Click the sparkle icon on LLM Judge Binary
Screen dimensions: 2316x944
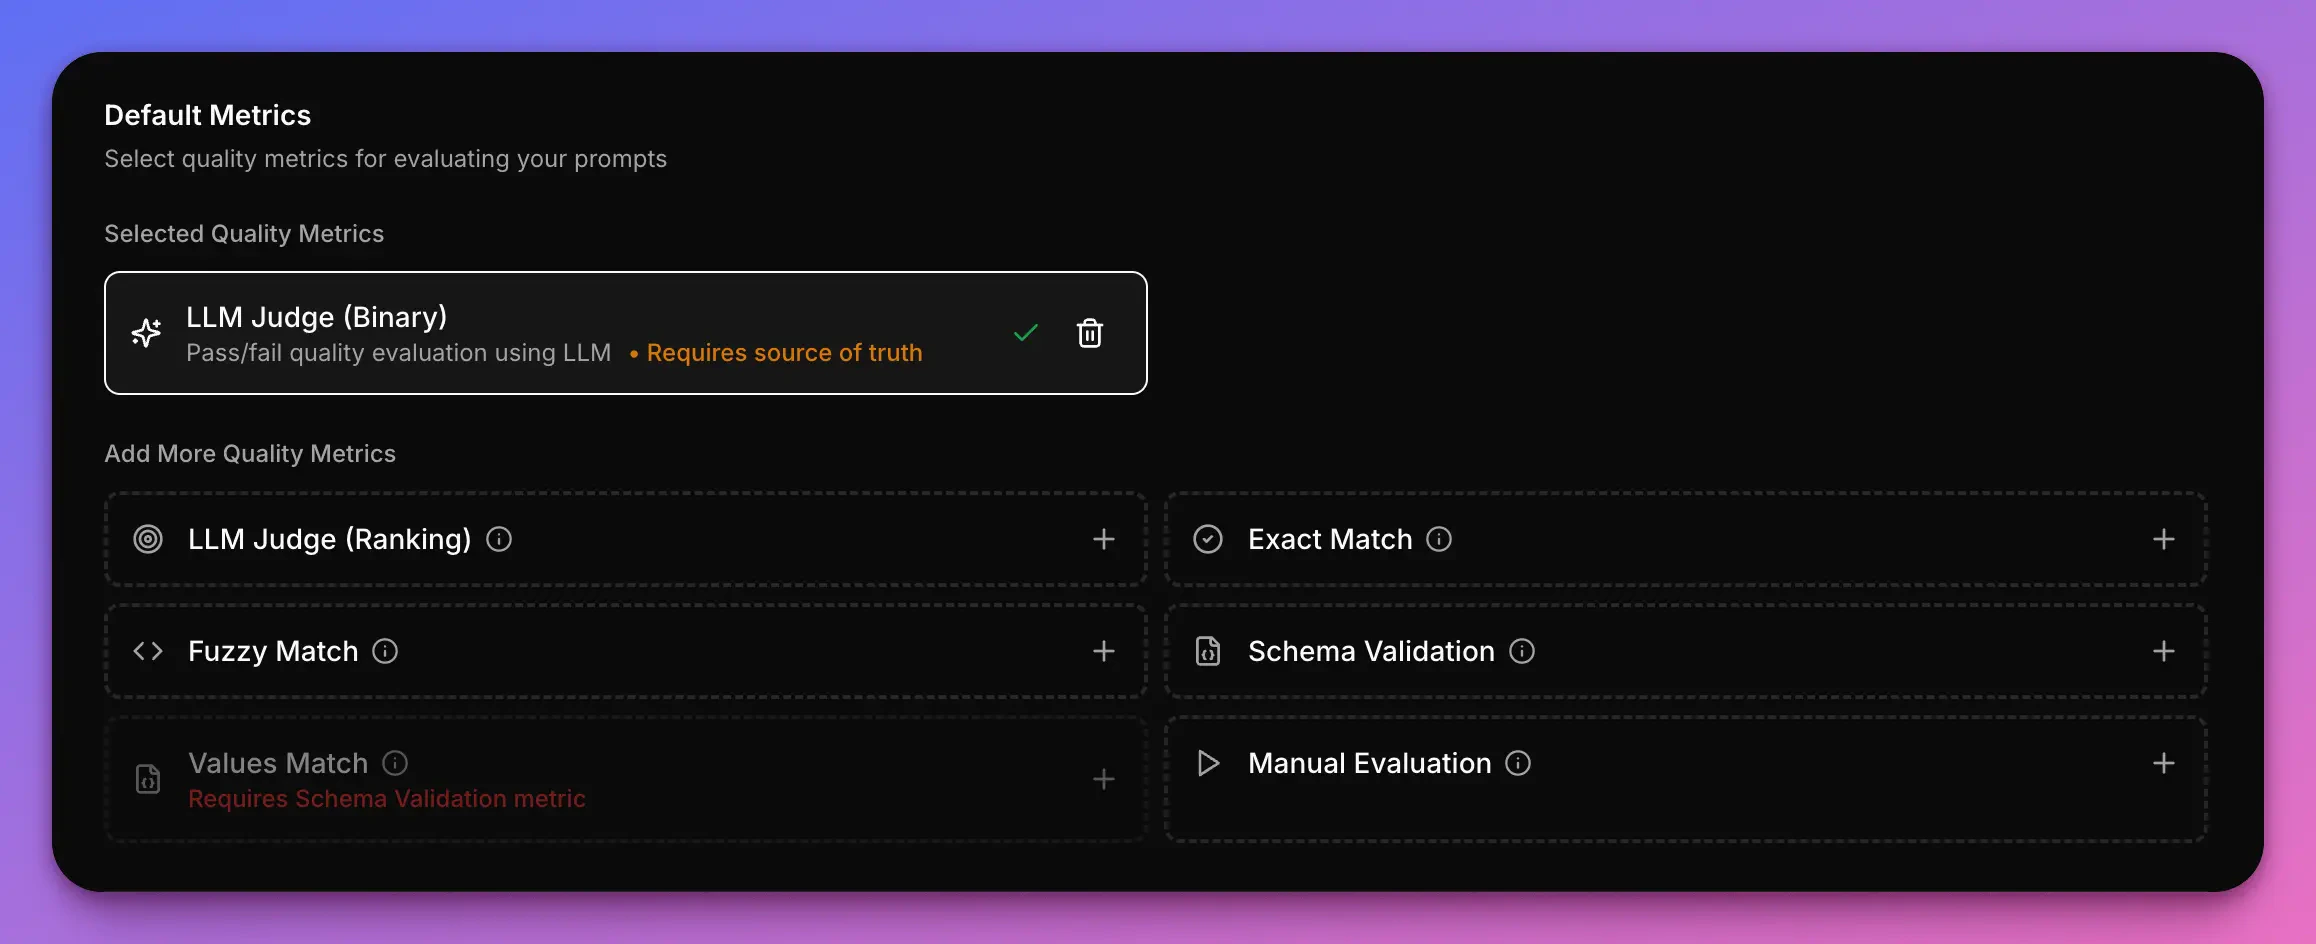click(x=147, y=333)
